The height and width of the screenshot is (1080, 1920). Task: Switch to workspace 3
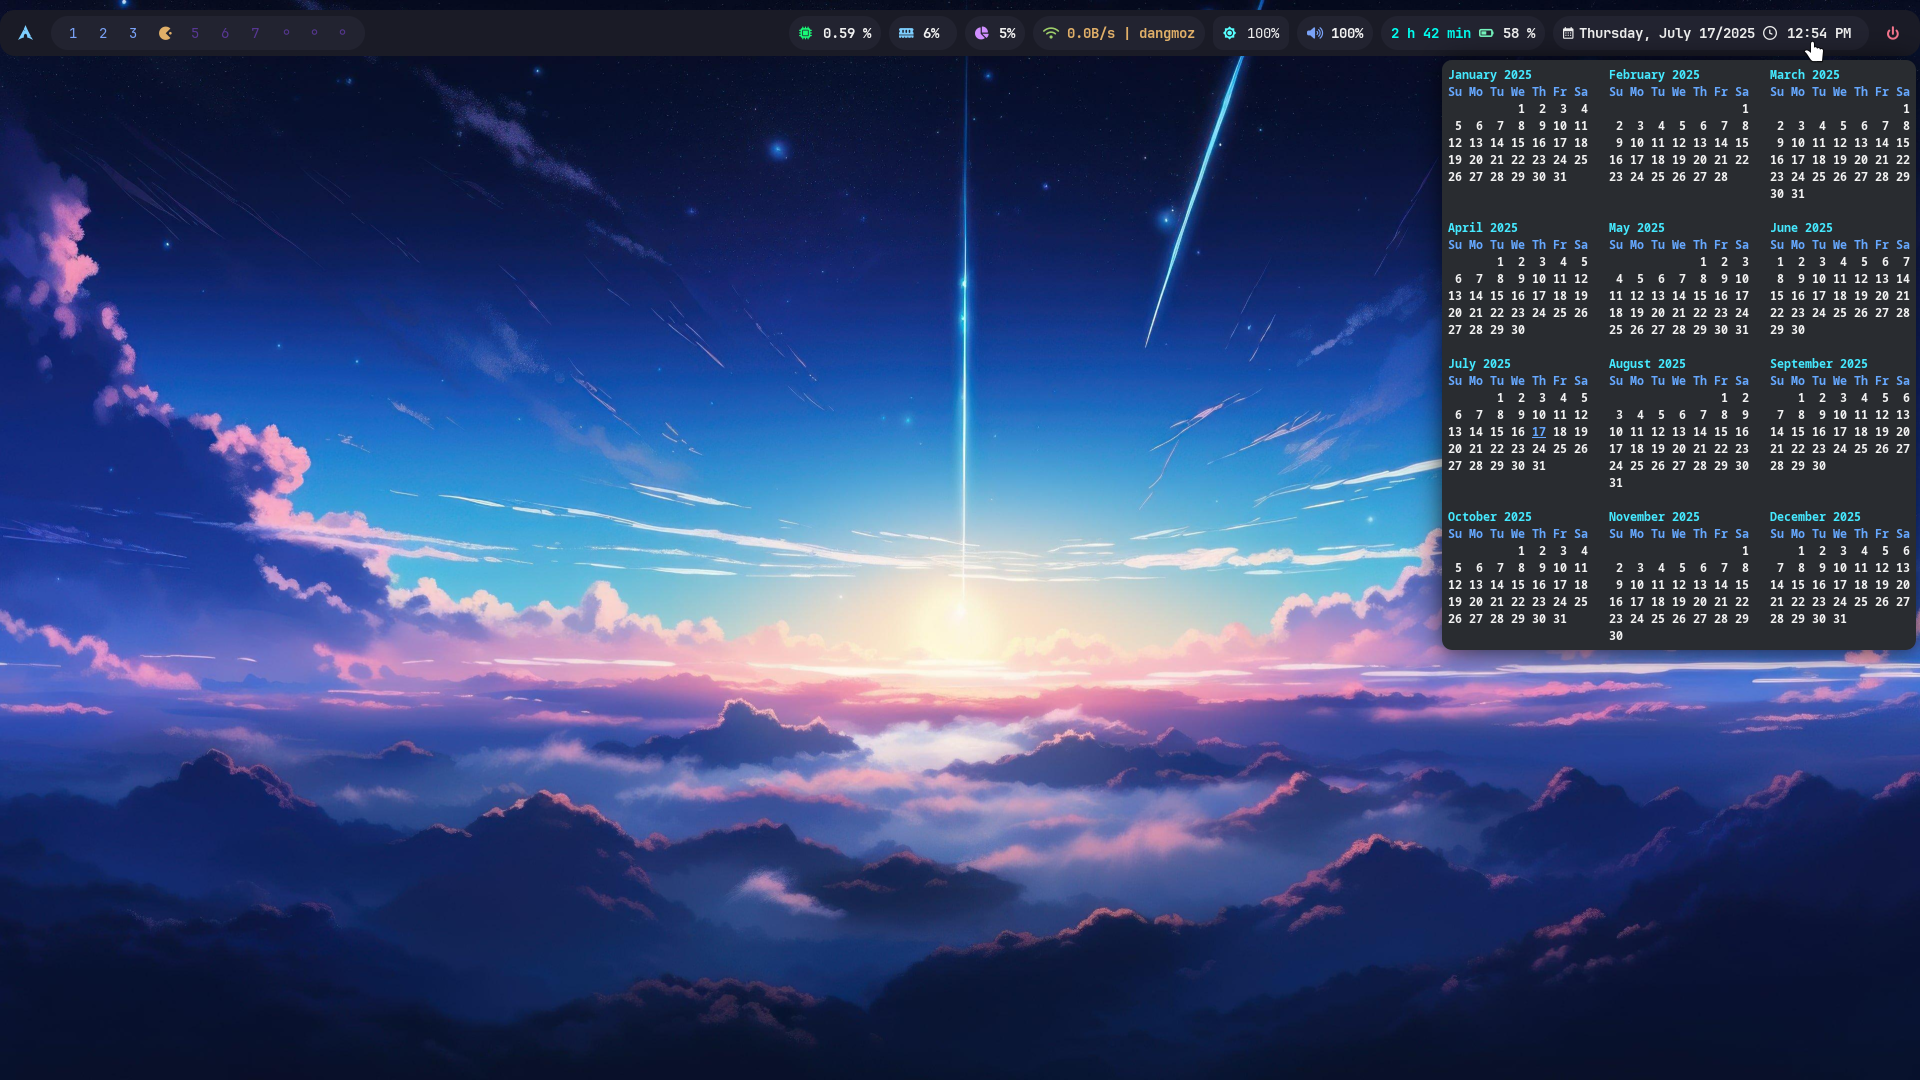pos(133,33)
